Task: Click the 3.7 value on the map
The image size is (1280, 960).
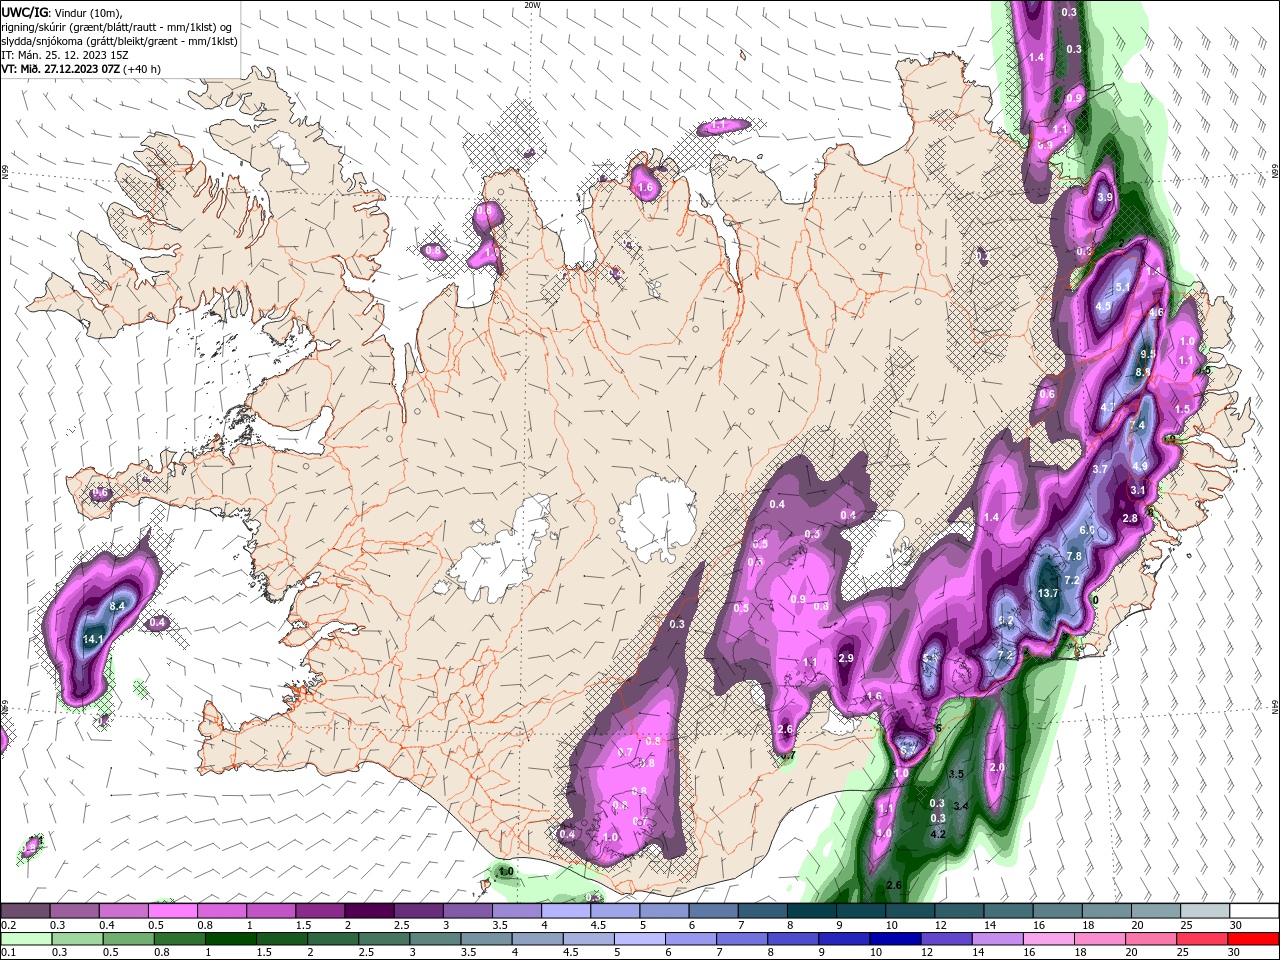Action: (1100, 469)
